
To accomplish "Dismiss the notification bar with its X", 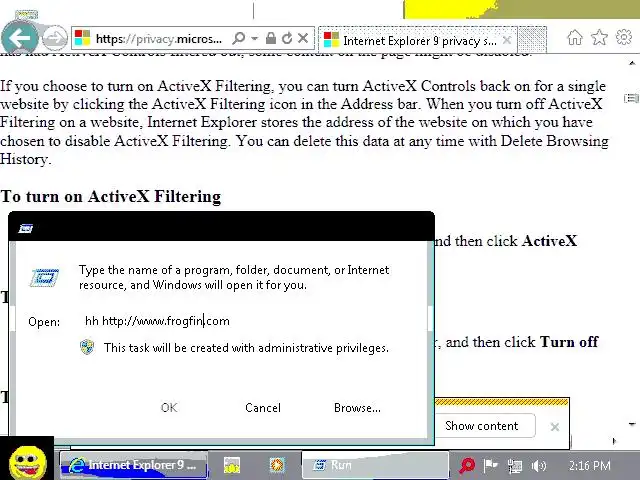I will pyautogui.click(x=555, y=427).
